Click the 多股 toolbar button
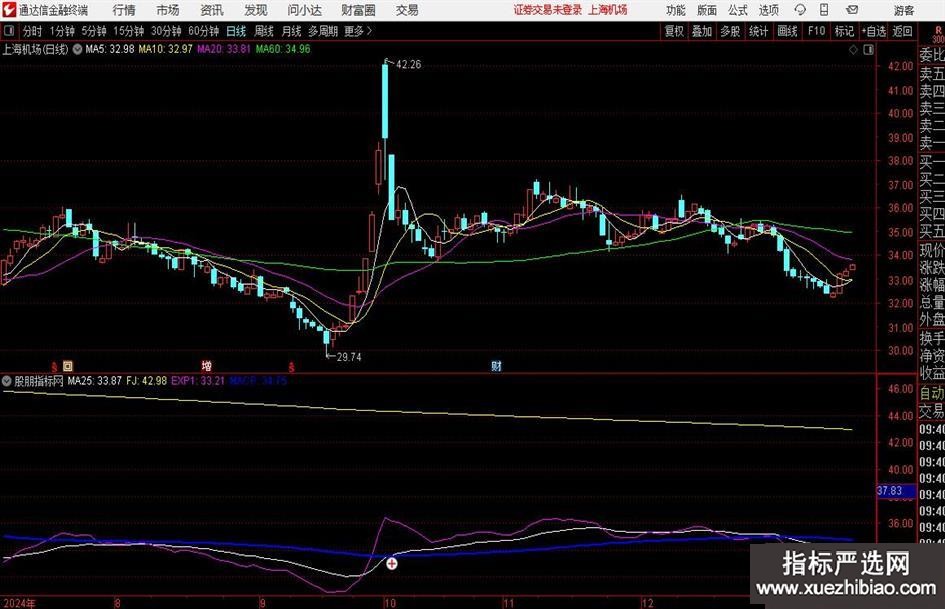This screenshot has width=945, height=609. 730,31
